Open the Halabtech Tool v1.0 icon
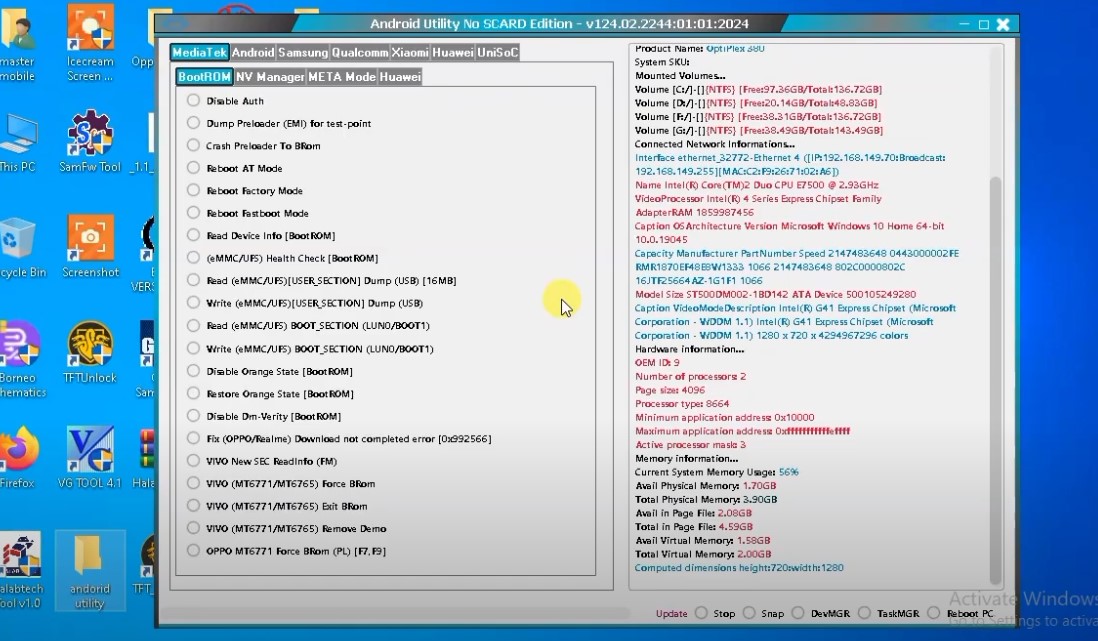 pyautogui.click(x=21, y=571)
